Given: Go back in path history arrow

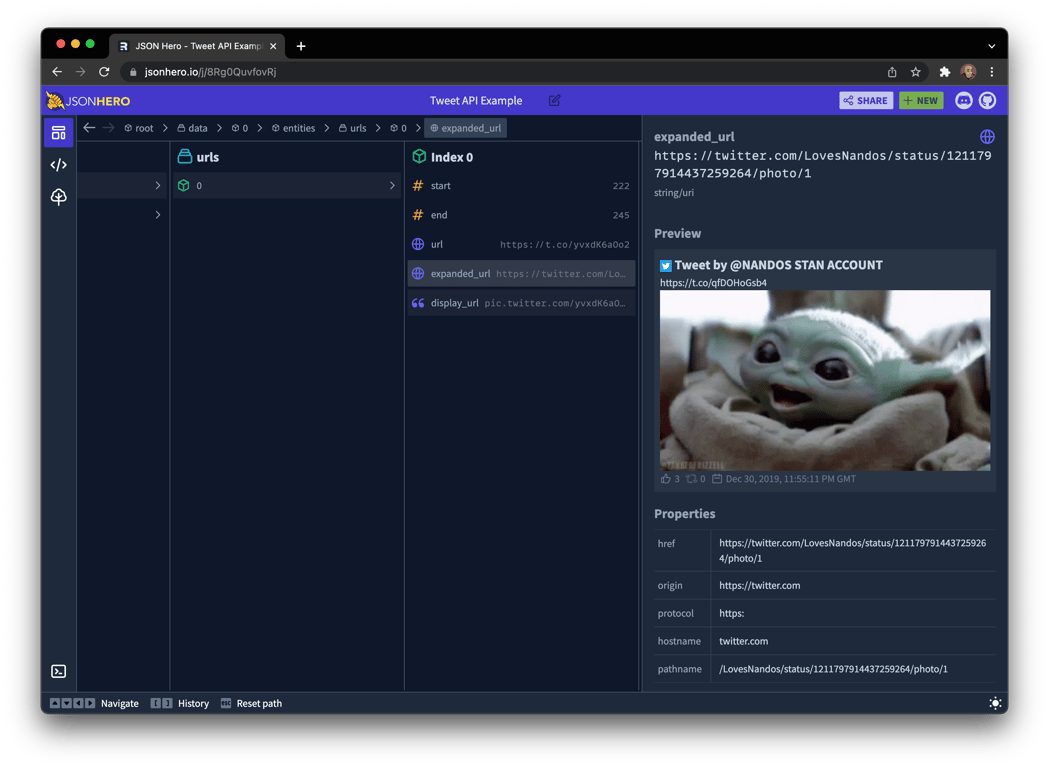Looking at the screenshot, I should tap(90, 128).
